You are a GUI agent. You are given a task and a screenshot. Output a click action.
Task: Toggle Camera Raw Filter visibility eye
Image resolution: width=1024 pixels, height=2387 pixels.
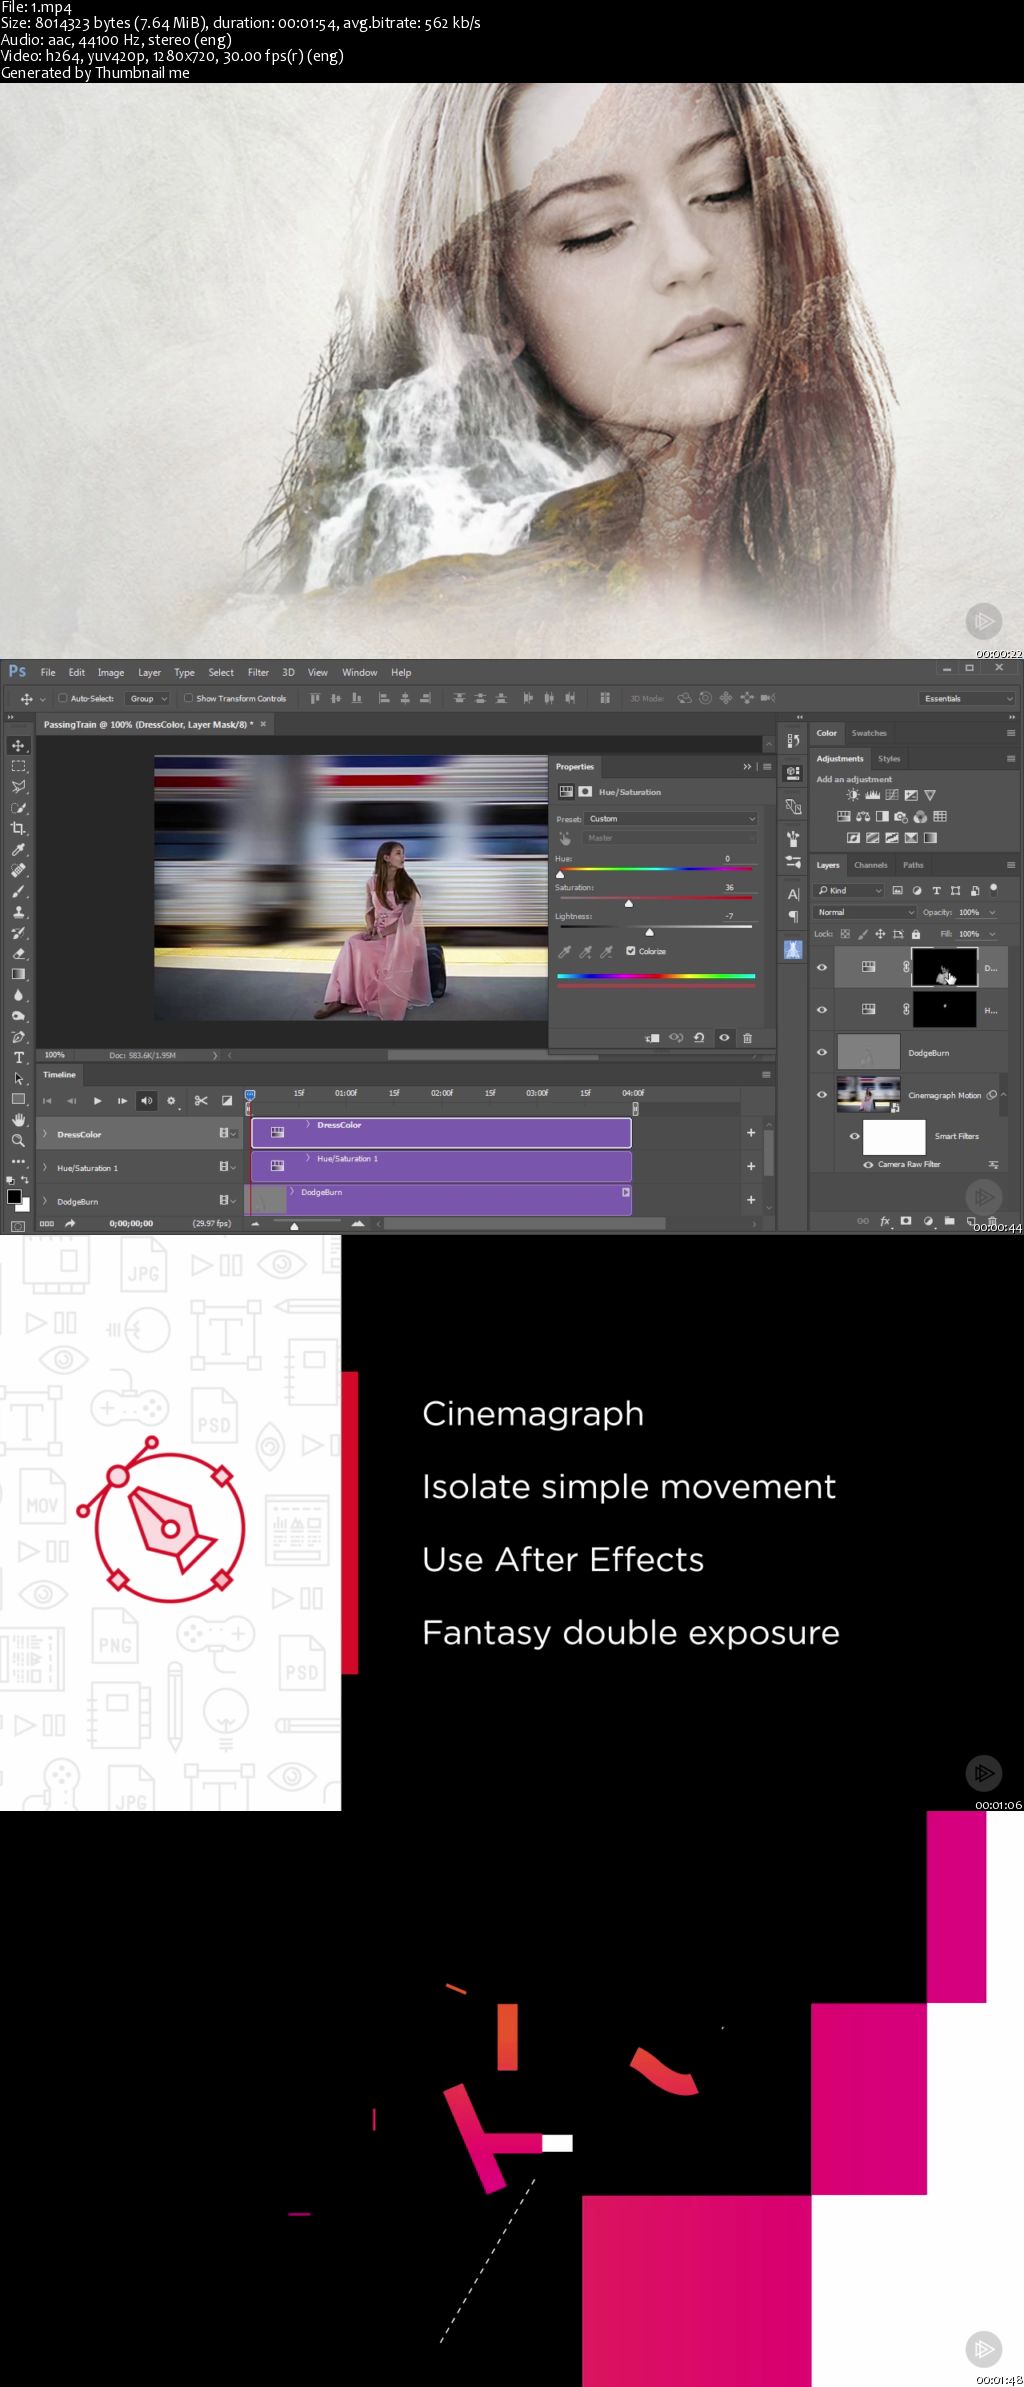pos(868,1165)
